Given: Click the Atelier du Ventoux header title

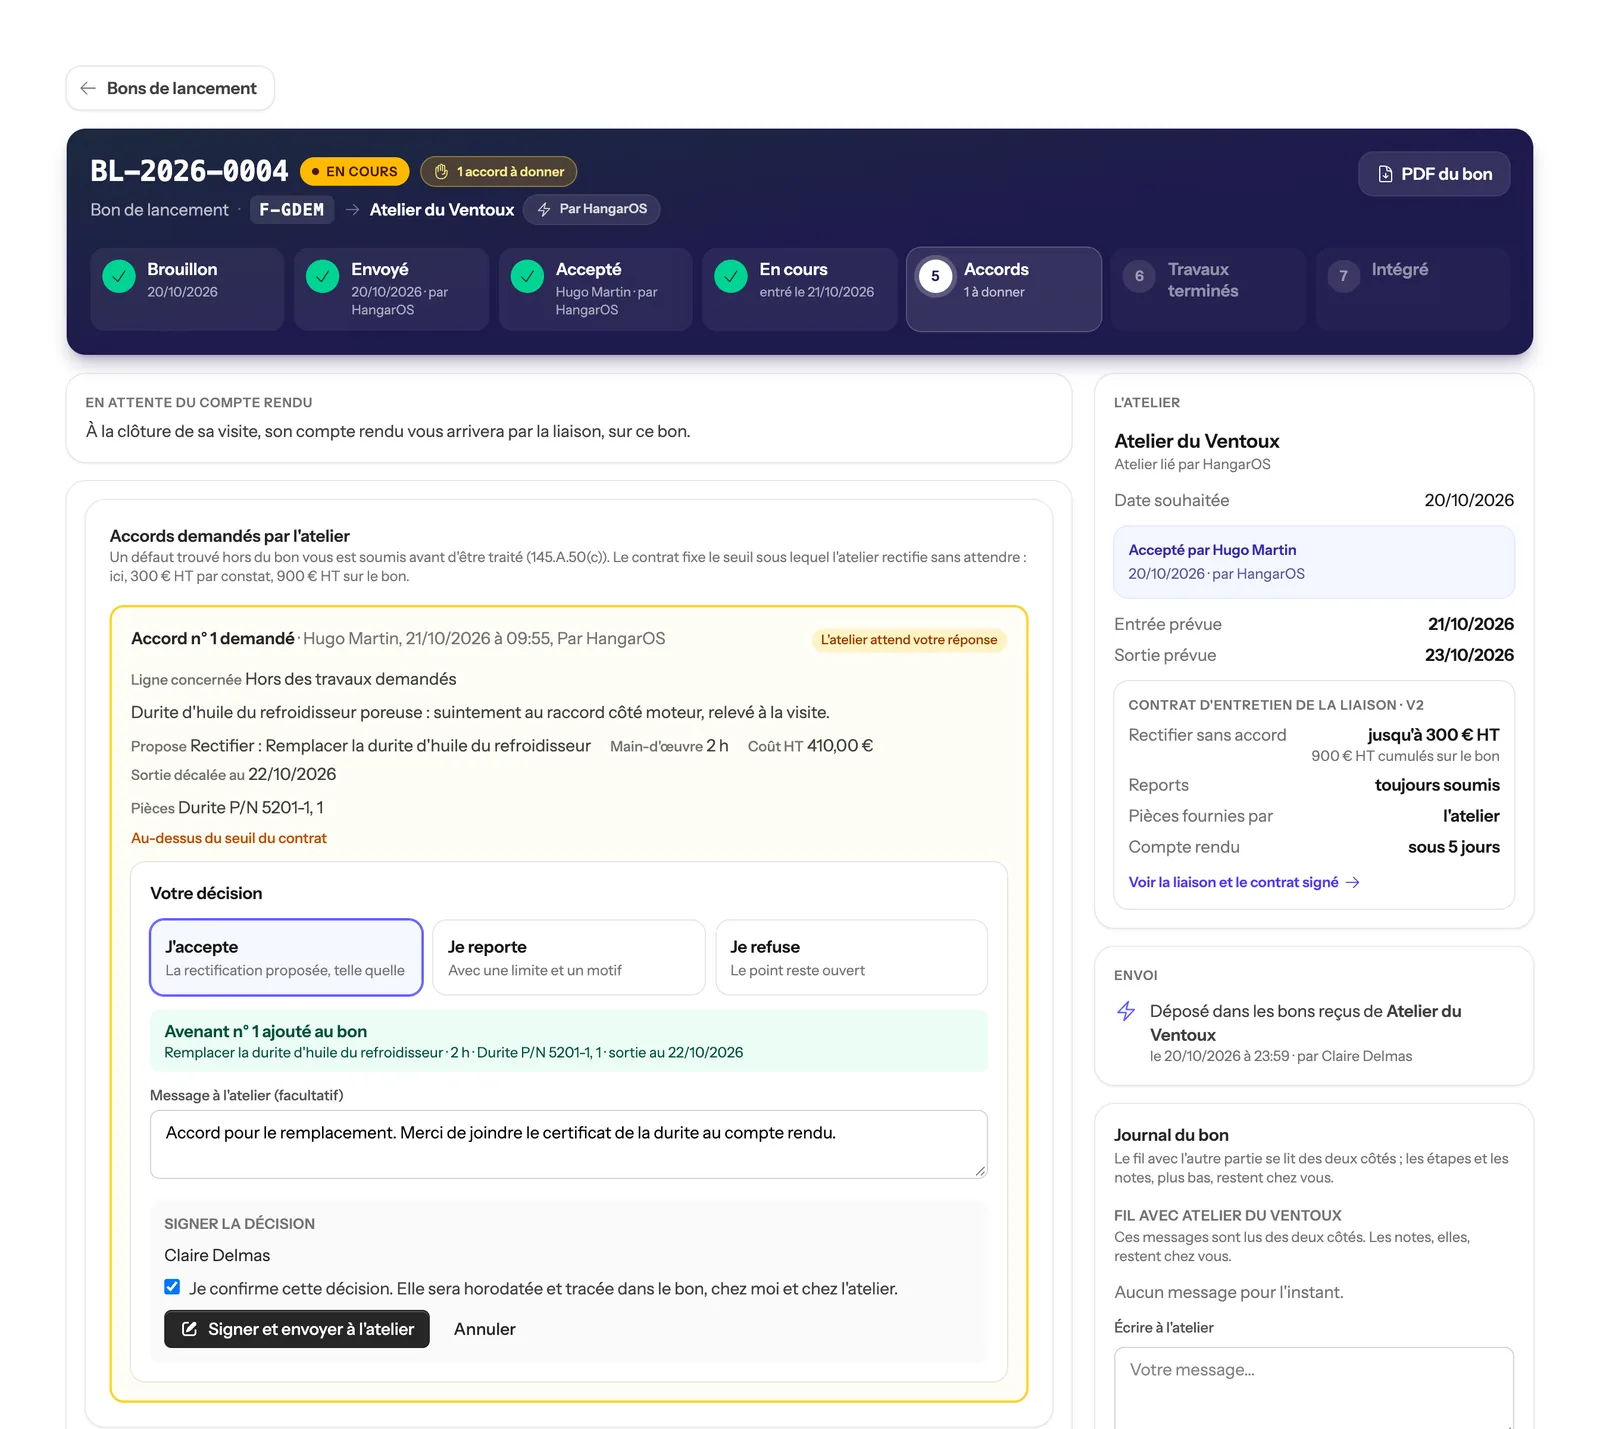Looking at the screenshot, I should point(442,210).
